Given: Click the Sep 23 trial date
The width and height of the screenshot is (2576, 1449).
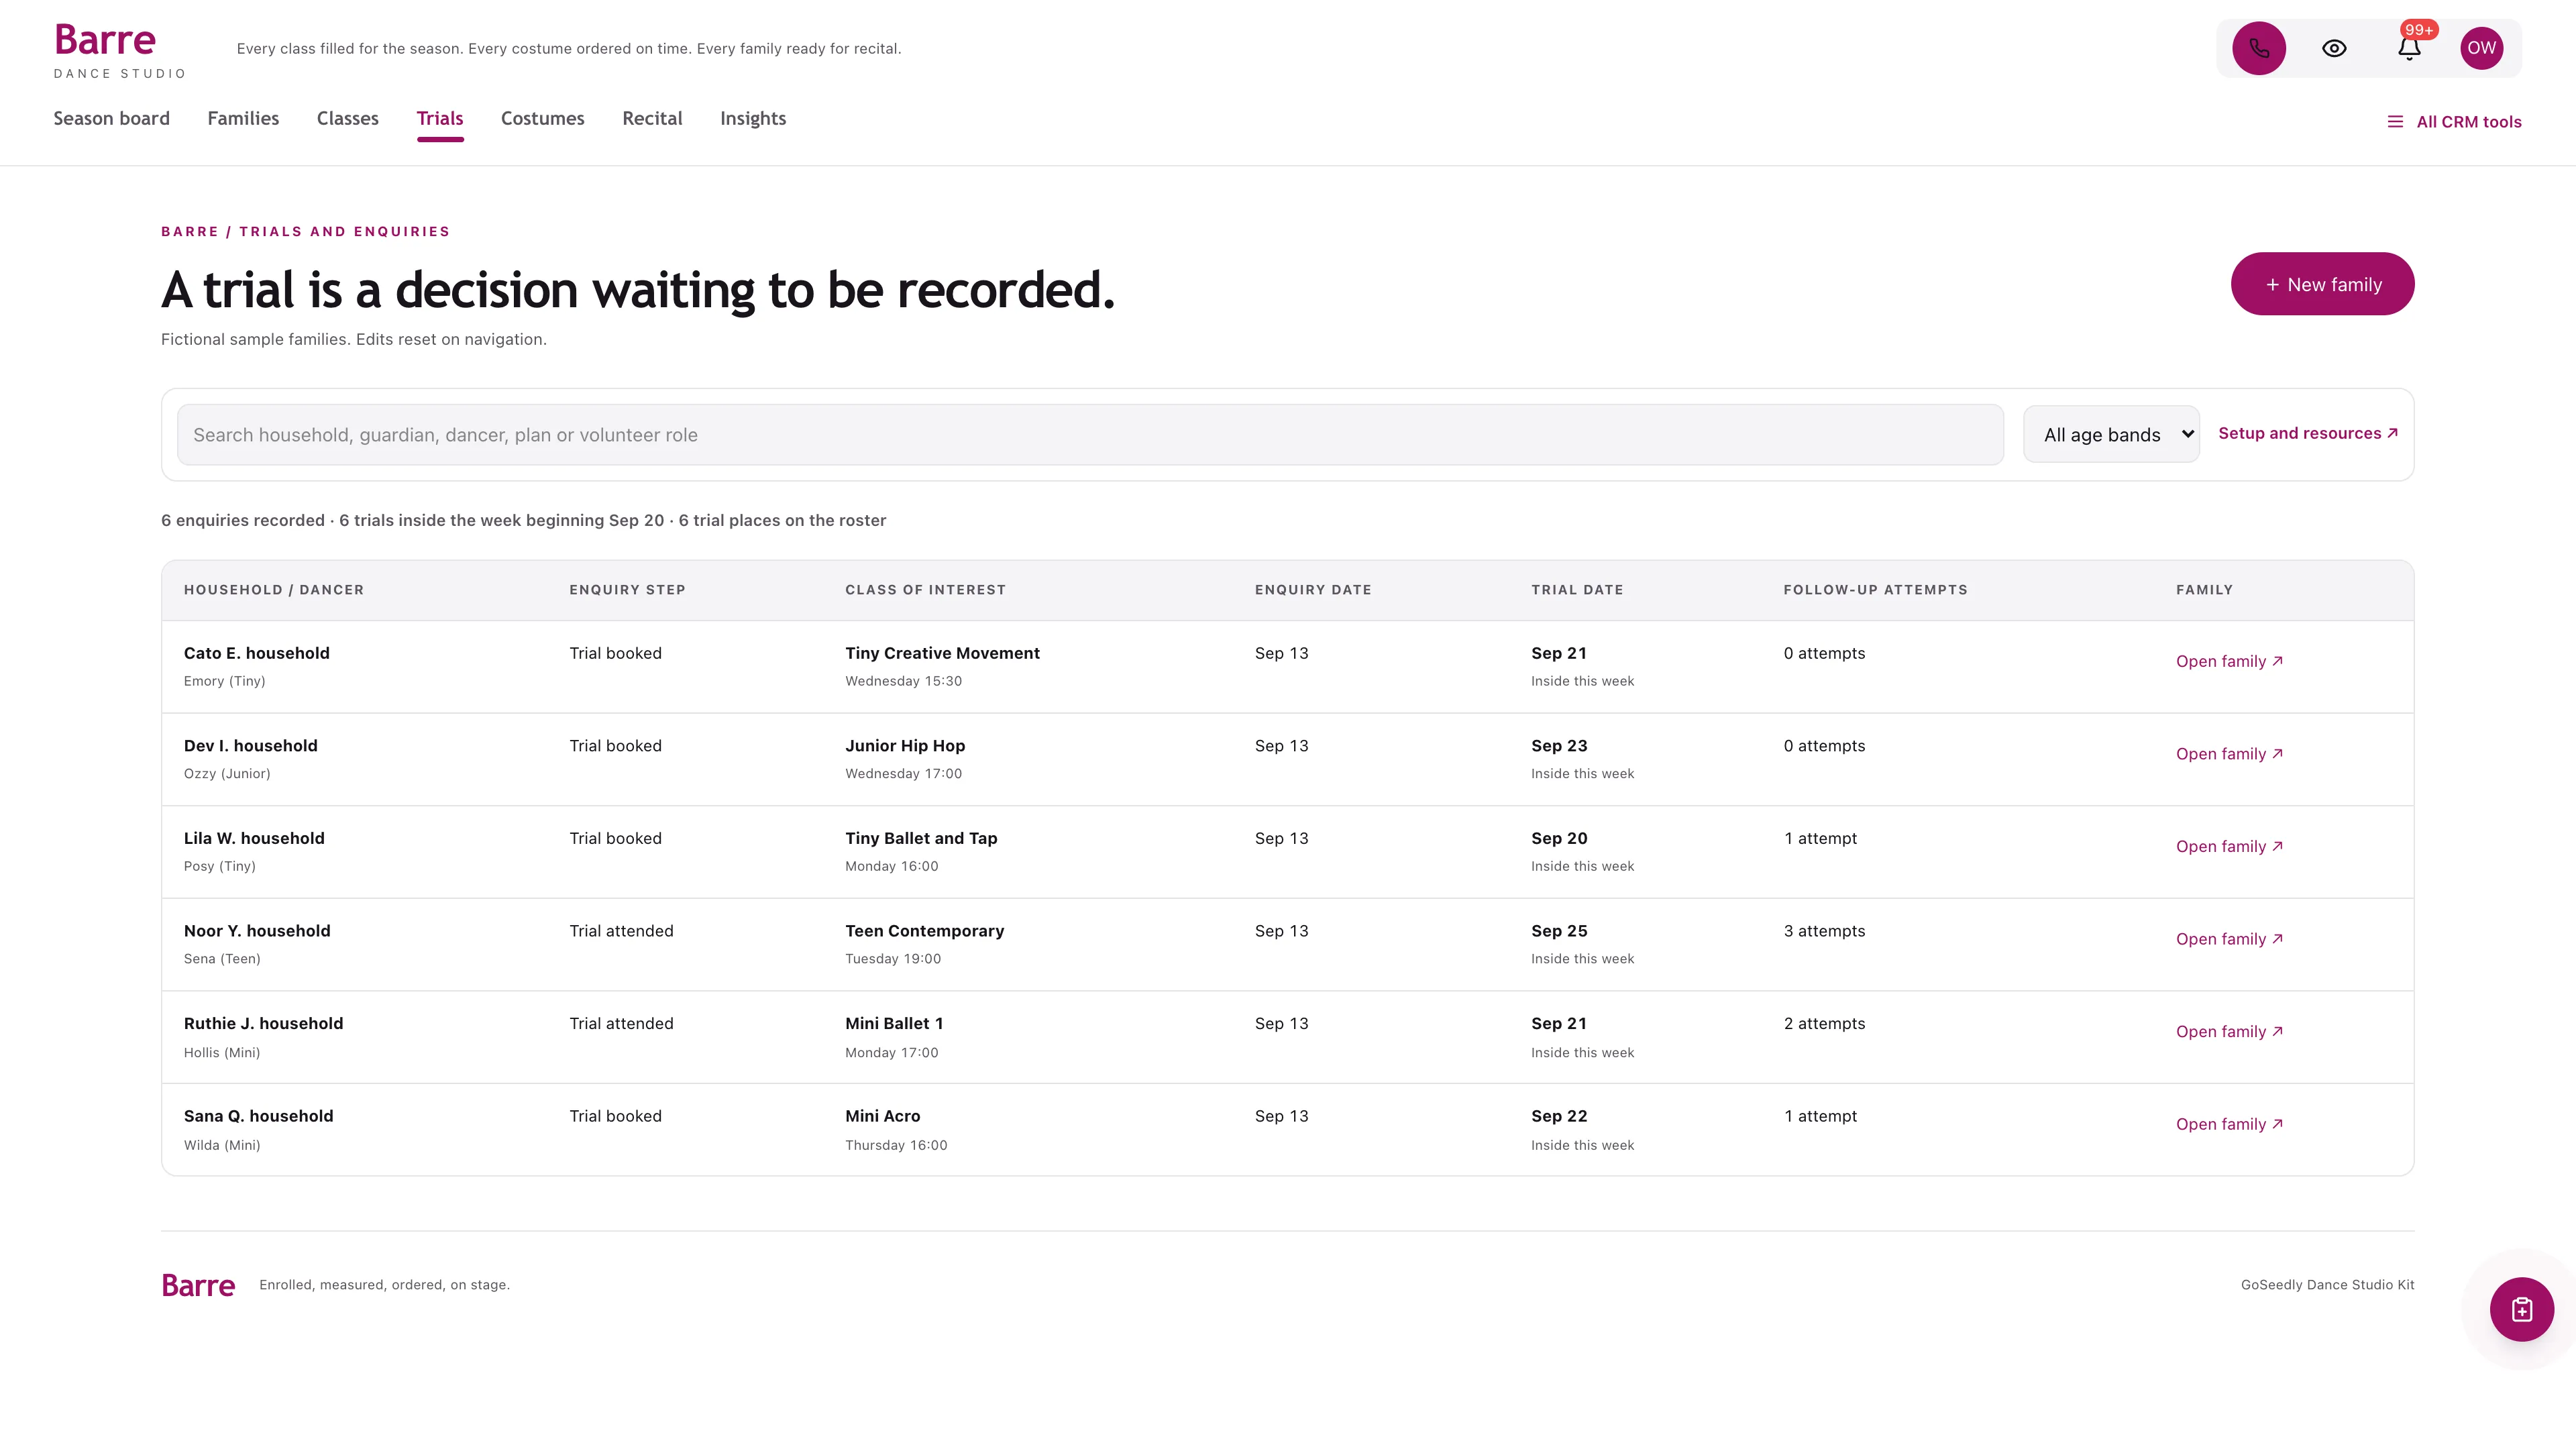Looking at the screenshot, I should coord(1559,746).
